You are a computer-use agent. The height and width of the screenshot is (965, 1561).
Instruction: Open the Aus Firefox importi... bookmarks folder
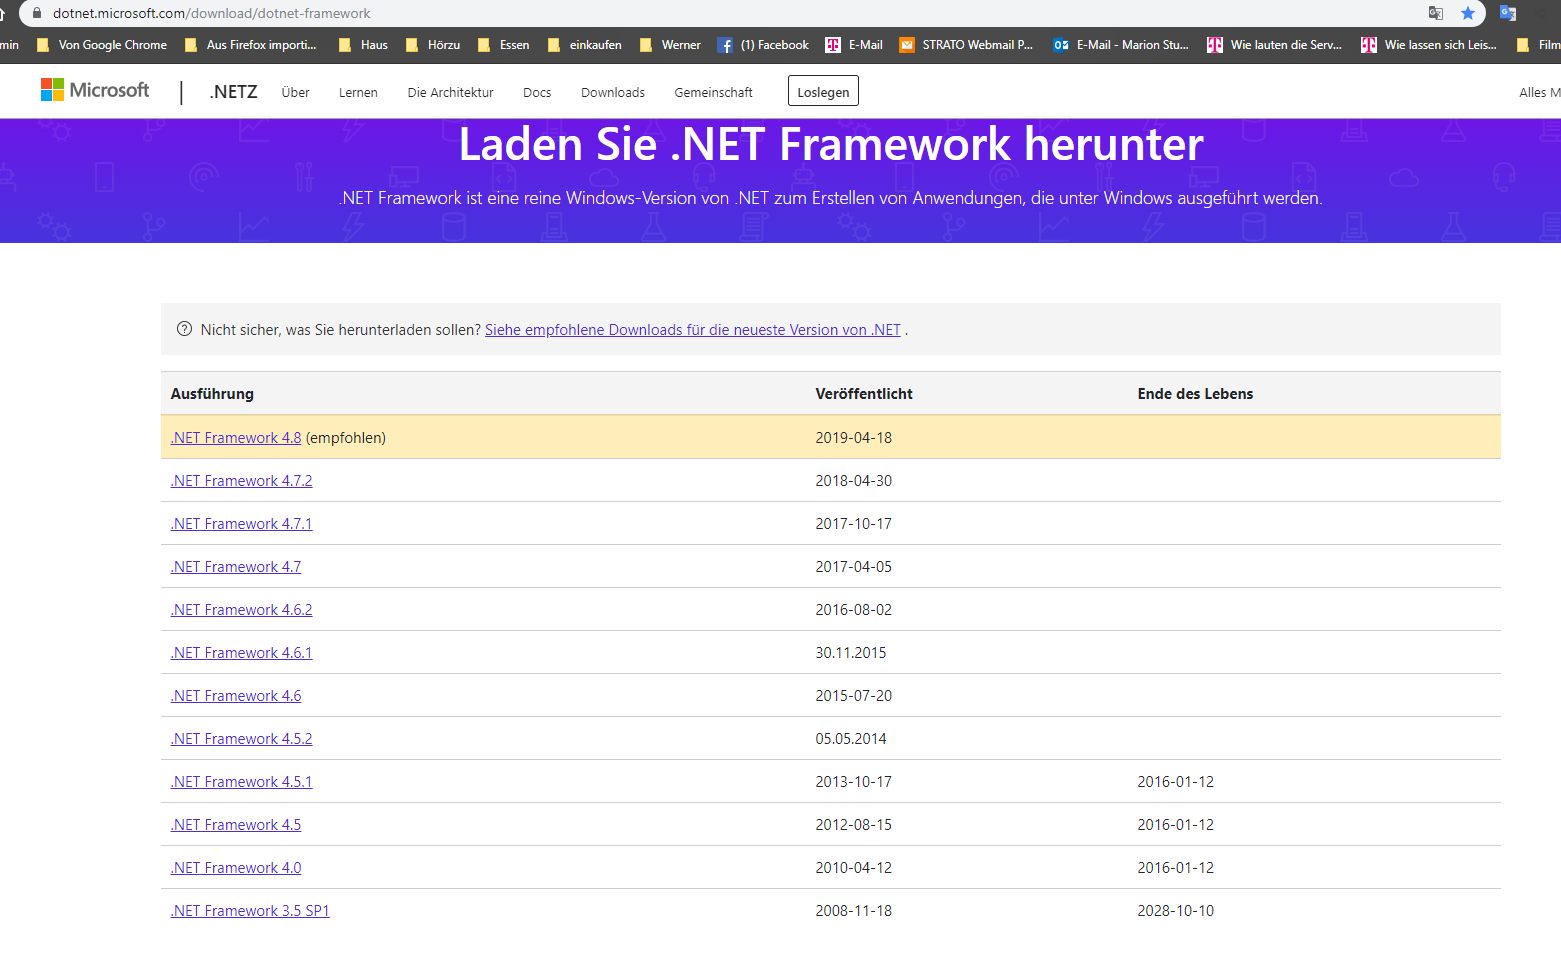click(x=250, y=45)
